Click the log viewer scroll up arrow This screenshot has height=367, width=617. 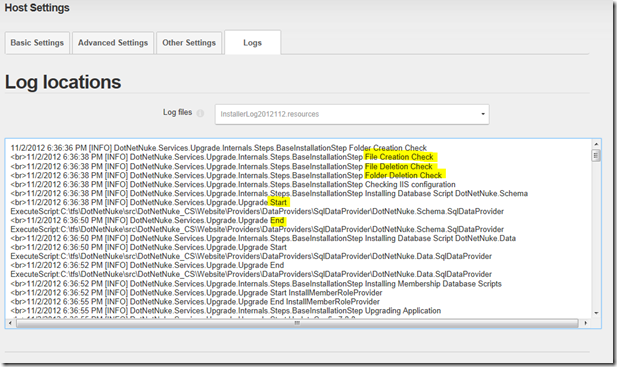tap(596, 144)
